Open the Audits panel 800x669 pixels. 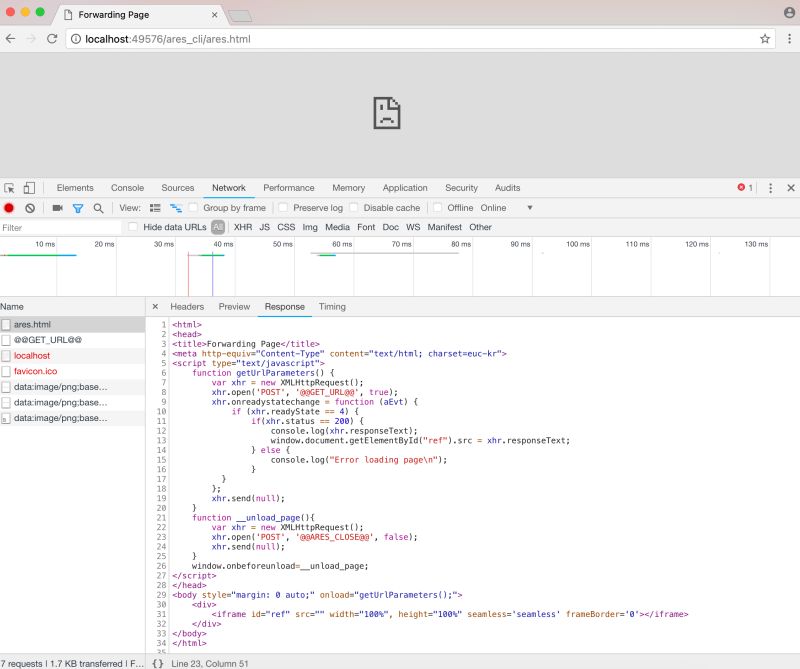click(x=508, y=188)
